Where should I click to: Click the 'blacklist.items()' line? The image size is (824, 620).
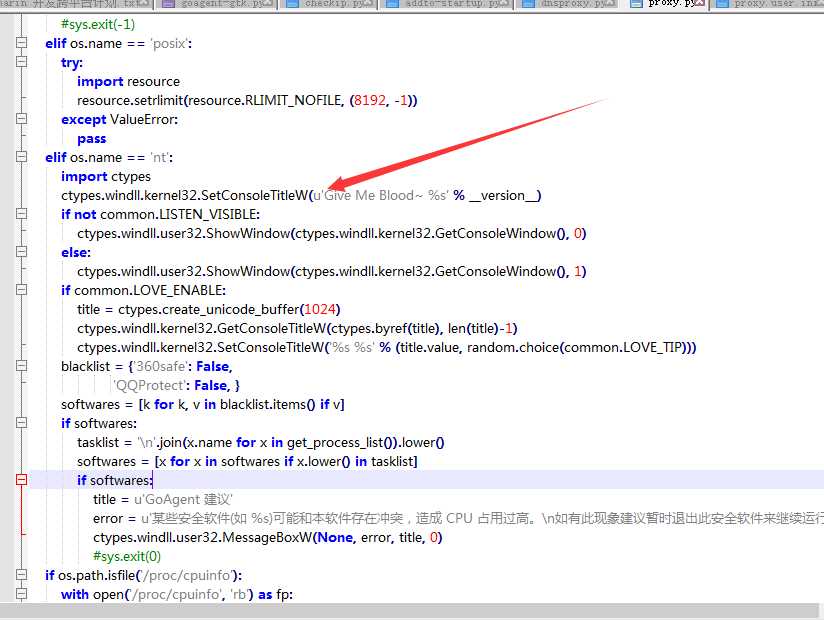tap(203, 404)
